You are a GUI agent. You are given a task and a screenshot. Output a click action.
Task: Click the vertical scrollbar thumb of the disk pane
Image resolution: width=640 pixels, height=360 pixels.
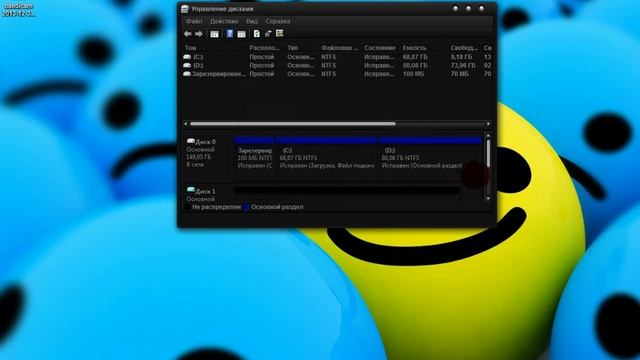[x=488, y=153]
